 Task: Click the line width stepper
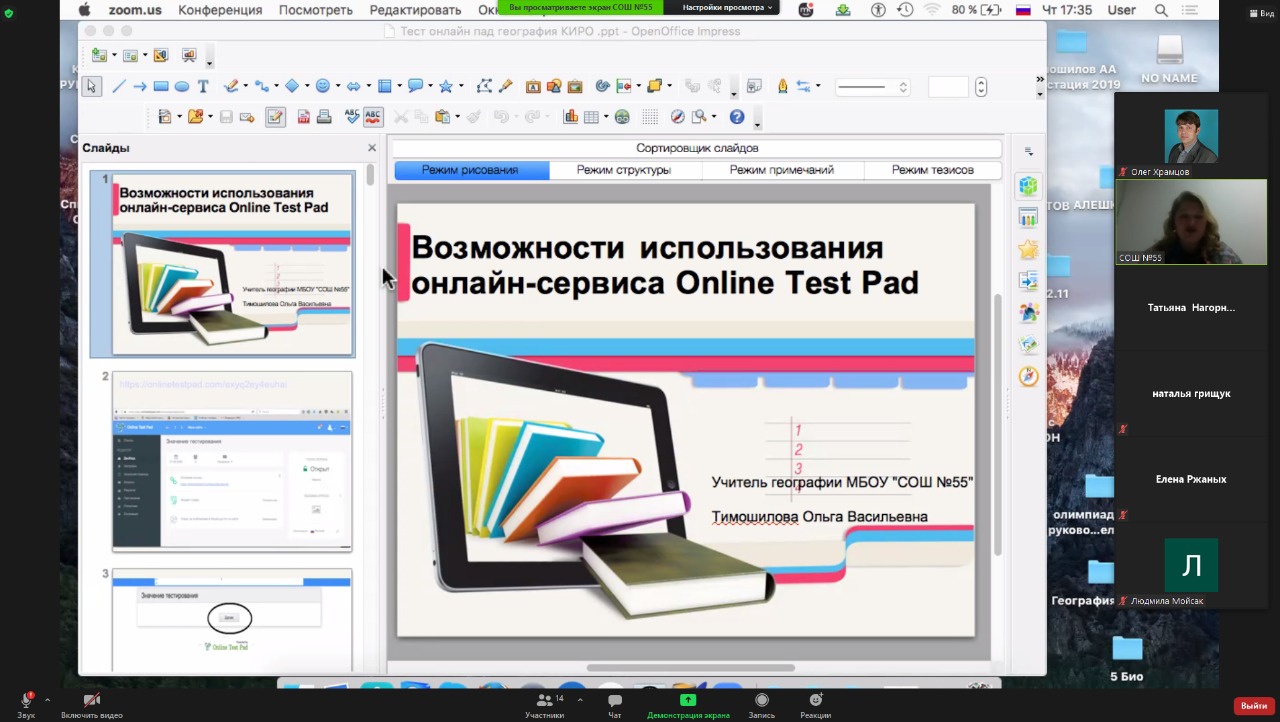pos(981,87)
